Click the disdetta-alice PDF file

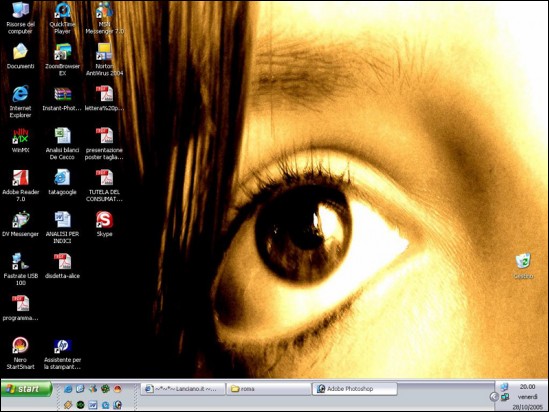click(x=62, y=266)
